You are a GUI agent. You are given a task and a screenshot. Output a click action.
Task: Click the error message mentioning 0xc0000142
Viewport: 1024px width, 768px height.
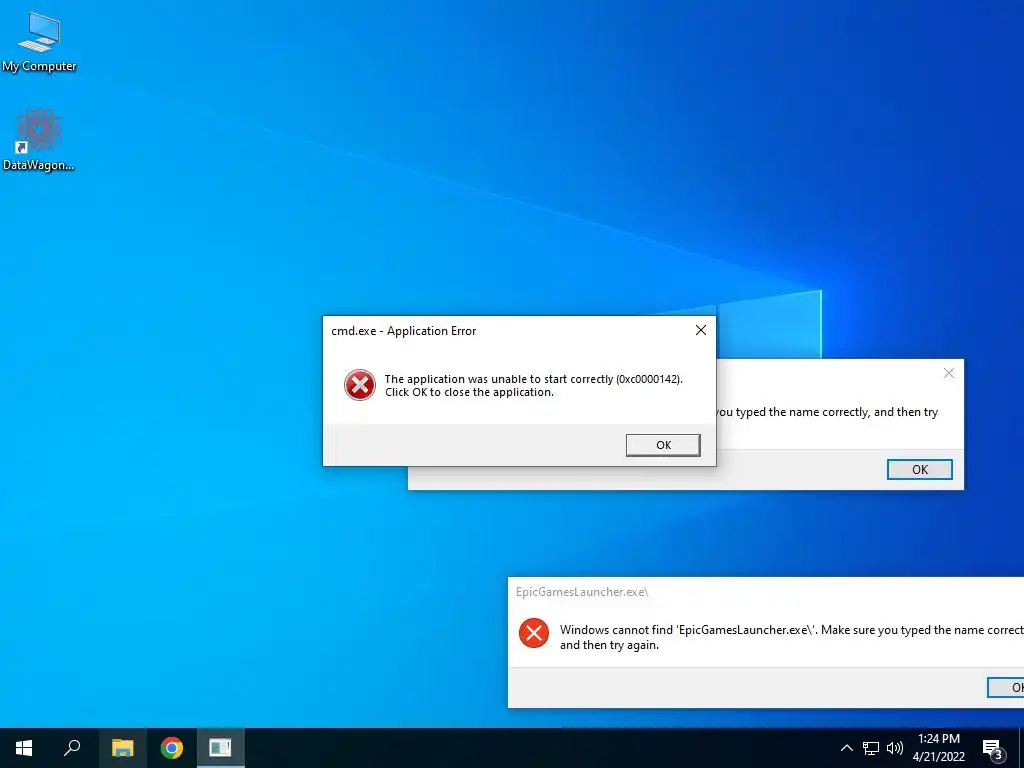tap(534, 385)
